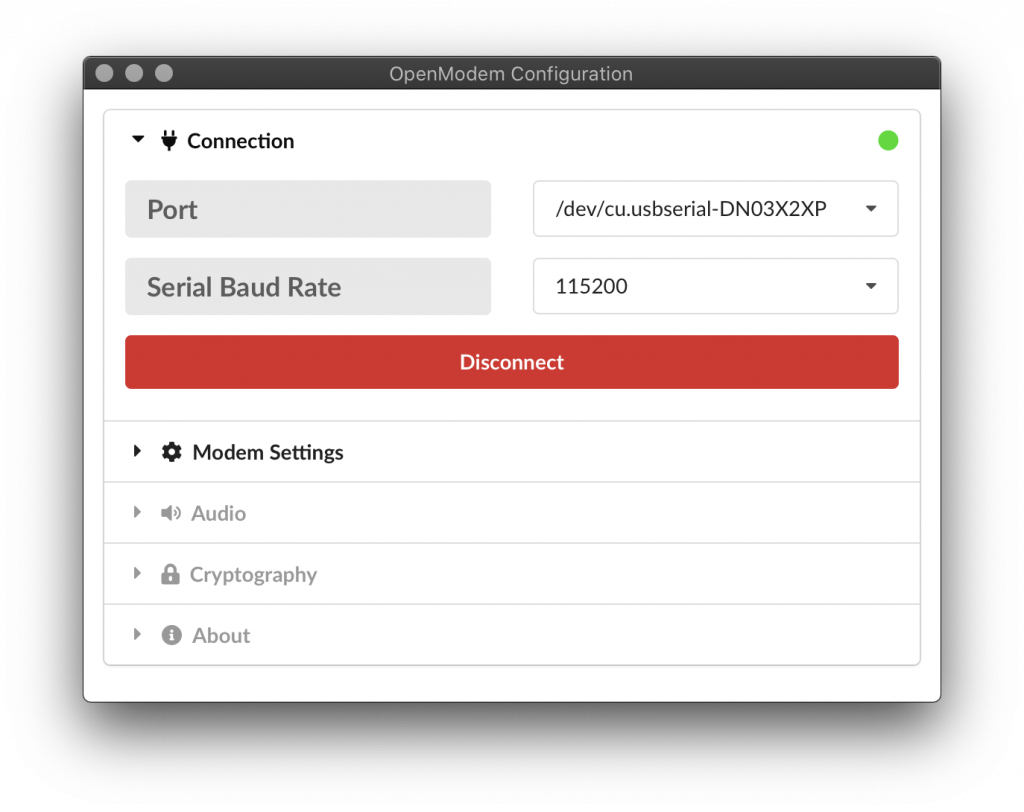Expand the Modem Settings section arrow
Screen dimensions: 1024x812
(x=137, y=451)
